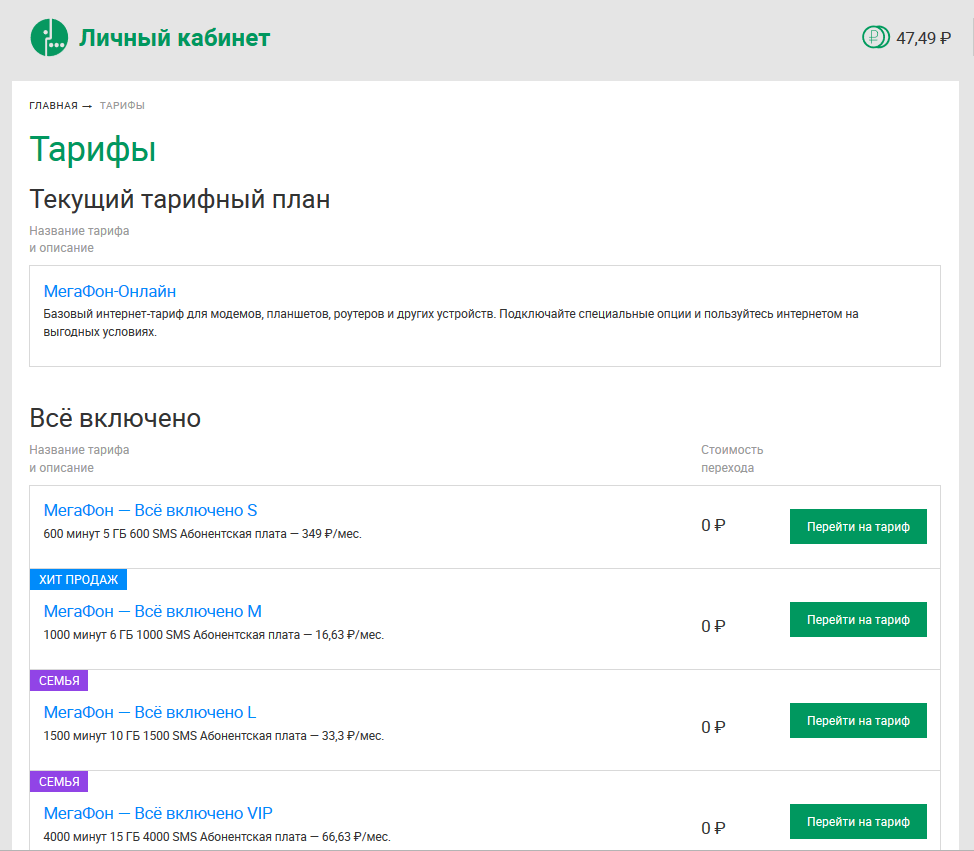The height and width of the screenshot is (851, 974).
Task: Click the ruble coin balance icon
Action: 874,38
